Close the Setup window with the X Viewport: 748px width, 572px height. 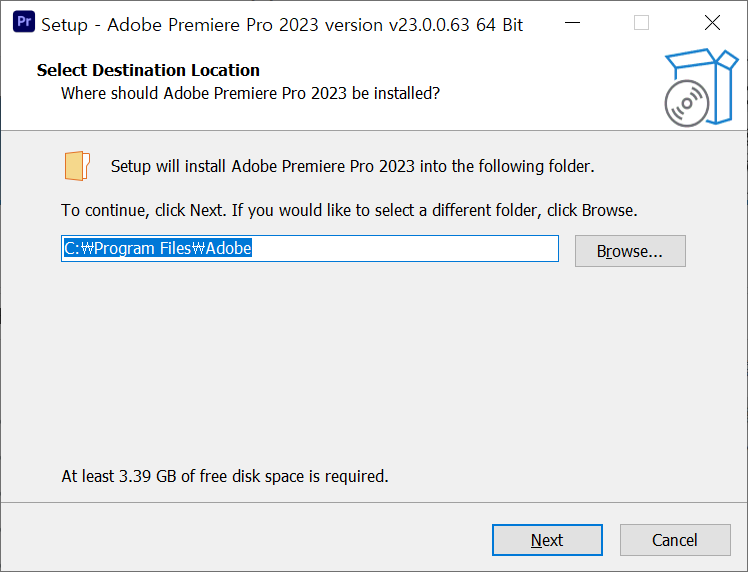click(712, 22)
